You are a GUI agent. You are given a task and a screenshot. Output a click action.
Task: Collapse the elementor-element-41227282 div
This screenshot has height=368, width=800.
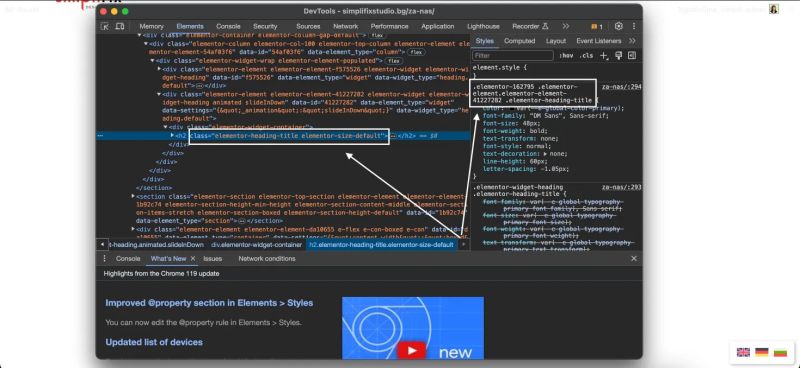coord(159,94)
